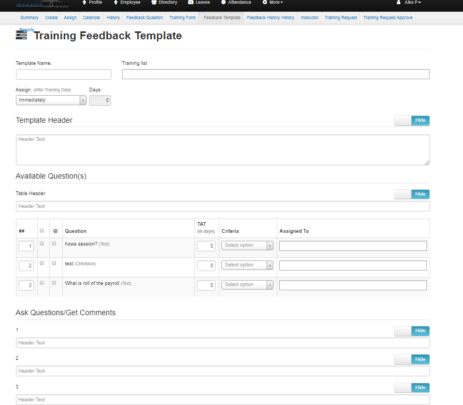Open the user account dropdown at top right
Viewport: 463px width, 405px height.
click(408, 2)
